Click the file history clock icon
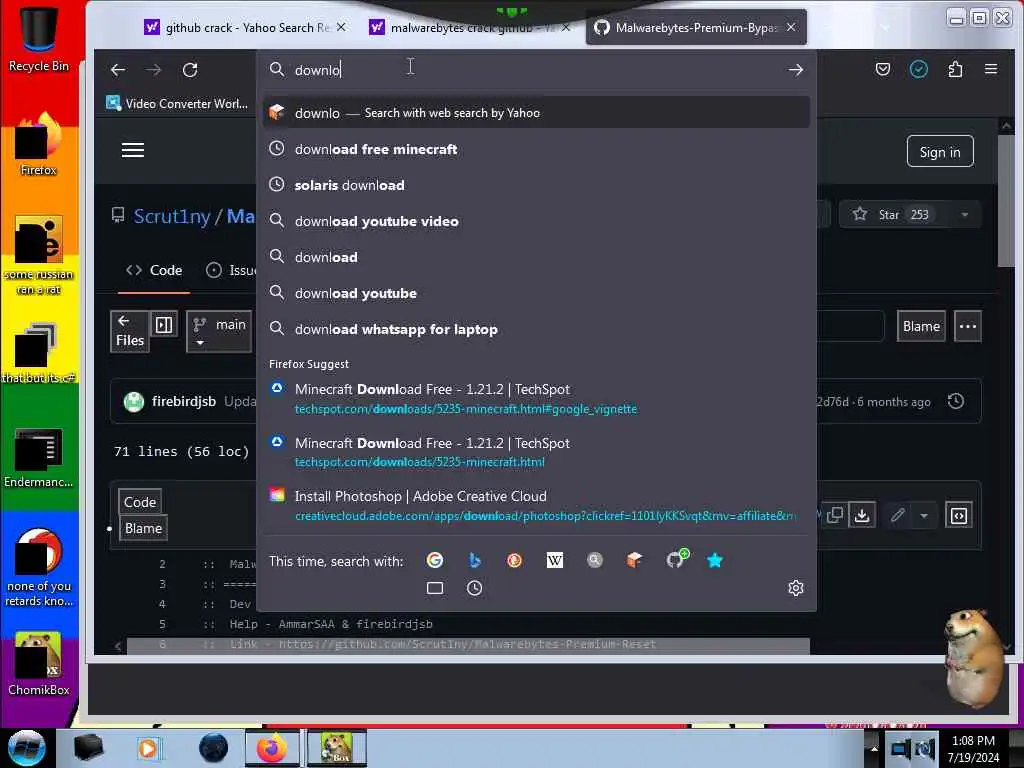The width and height of the screenshot is (1024, 768). point(955,401)
